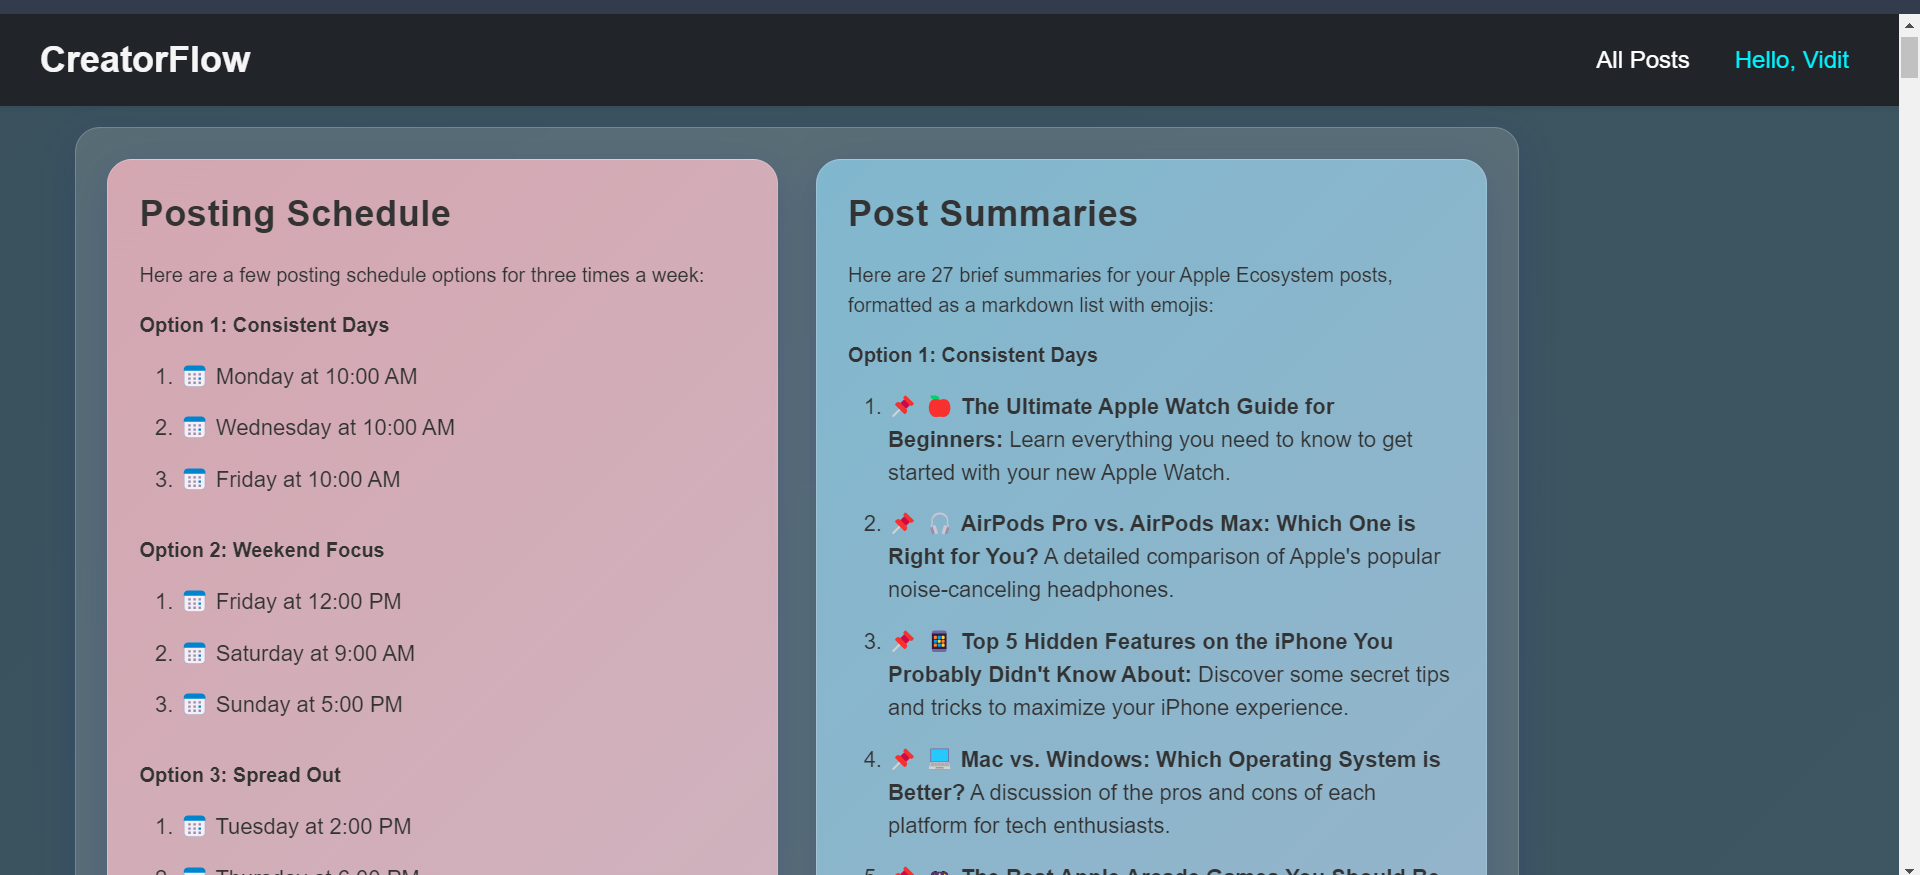Click 'Friday at 10:00 AM' entry
1920x875 pixels.
308,480
